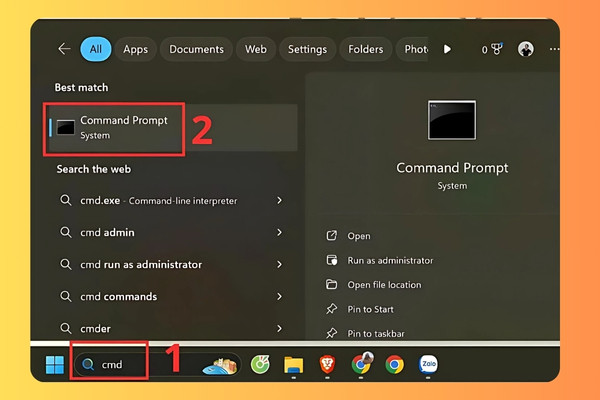Choose Open in the preview pane
This screenshot has height=400, width=600.
(x=359, y=236)
